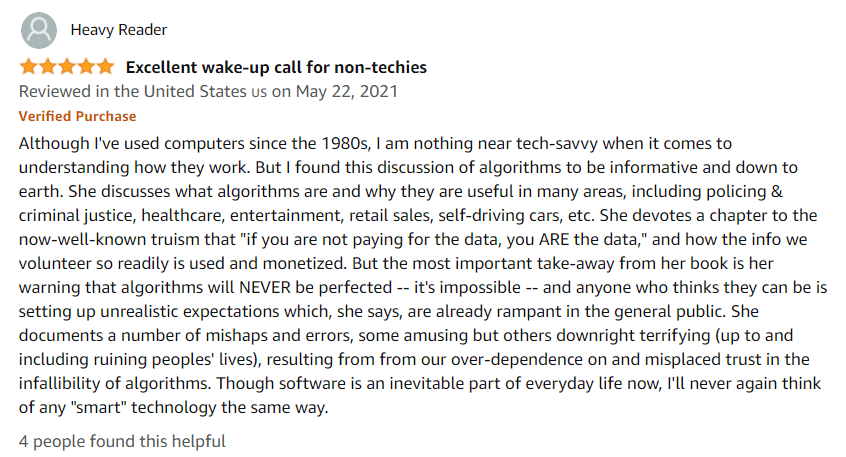Click 'infallibility' in the review paragraph
The image size is (846, 457).
pos(59,383)
